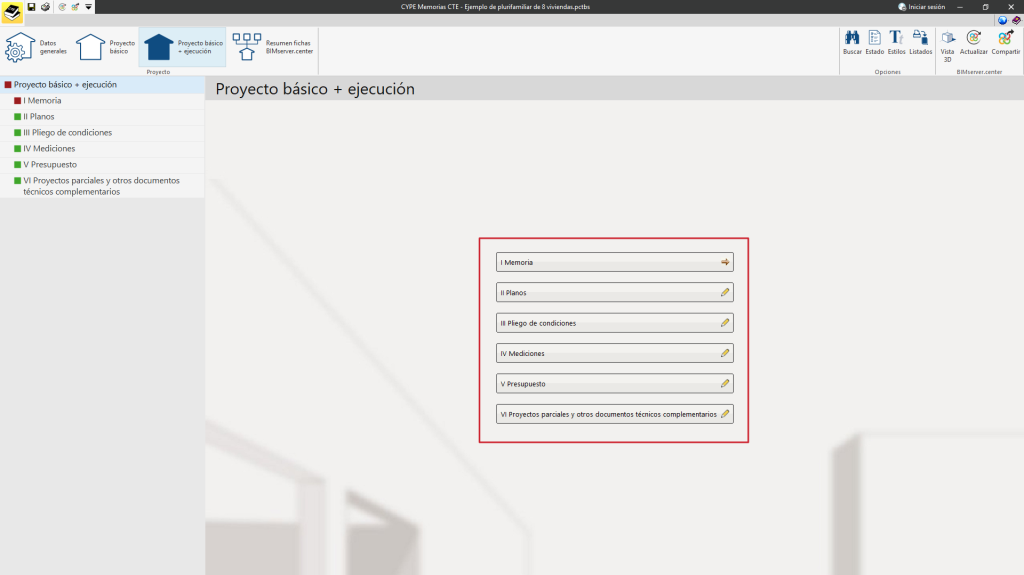Screen dimensions: 1024x575
Task: Click Iniciar sesión in title bar
Action: pyautogui.click(x=921, y=7)
